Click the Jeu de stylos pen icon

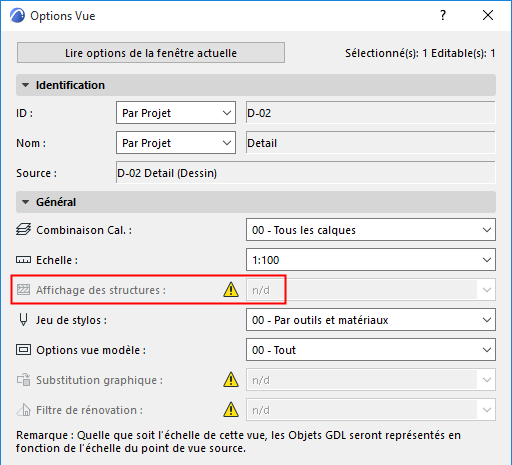coord(23,320)
